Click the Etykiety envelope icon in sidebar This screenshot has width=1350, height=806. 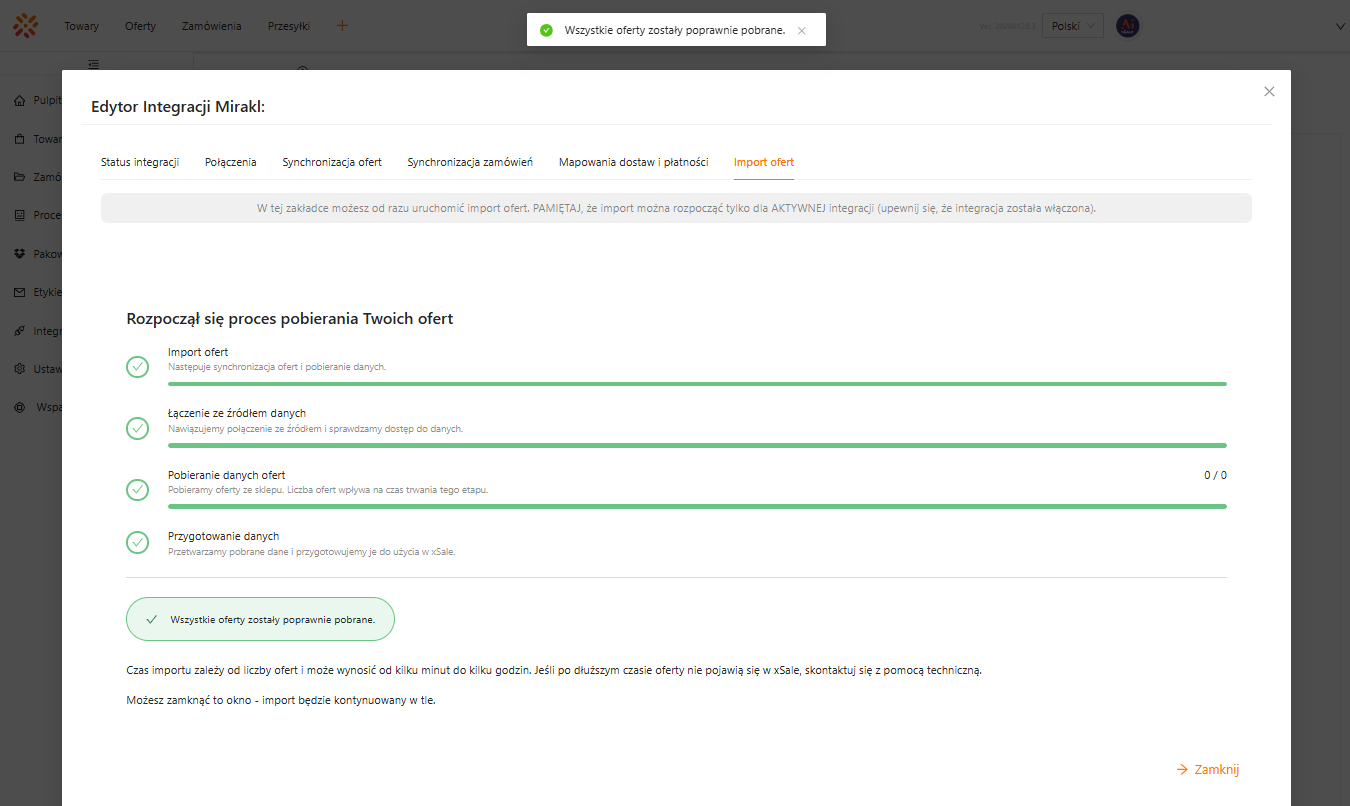pyautogui.click(x=19, y=293)
